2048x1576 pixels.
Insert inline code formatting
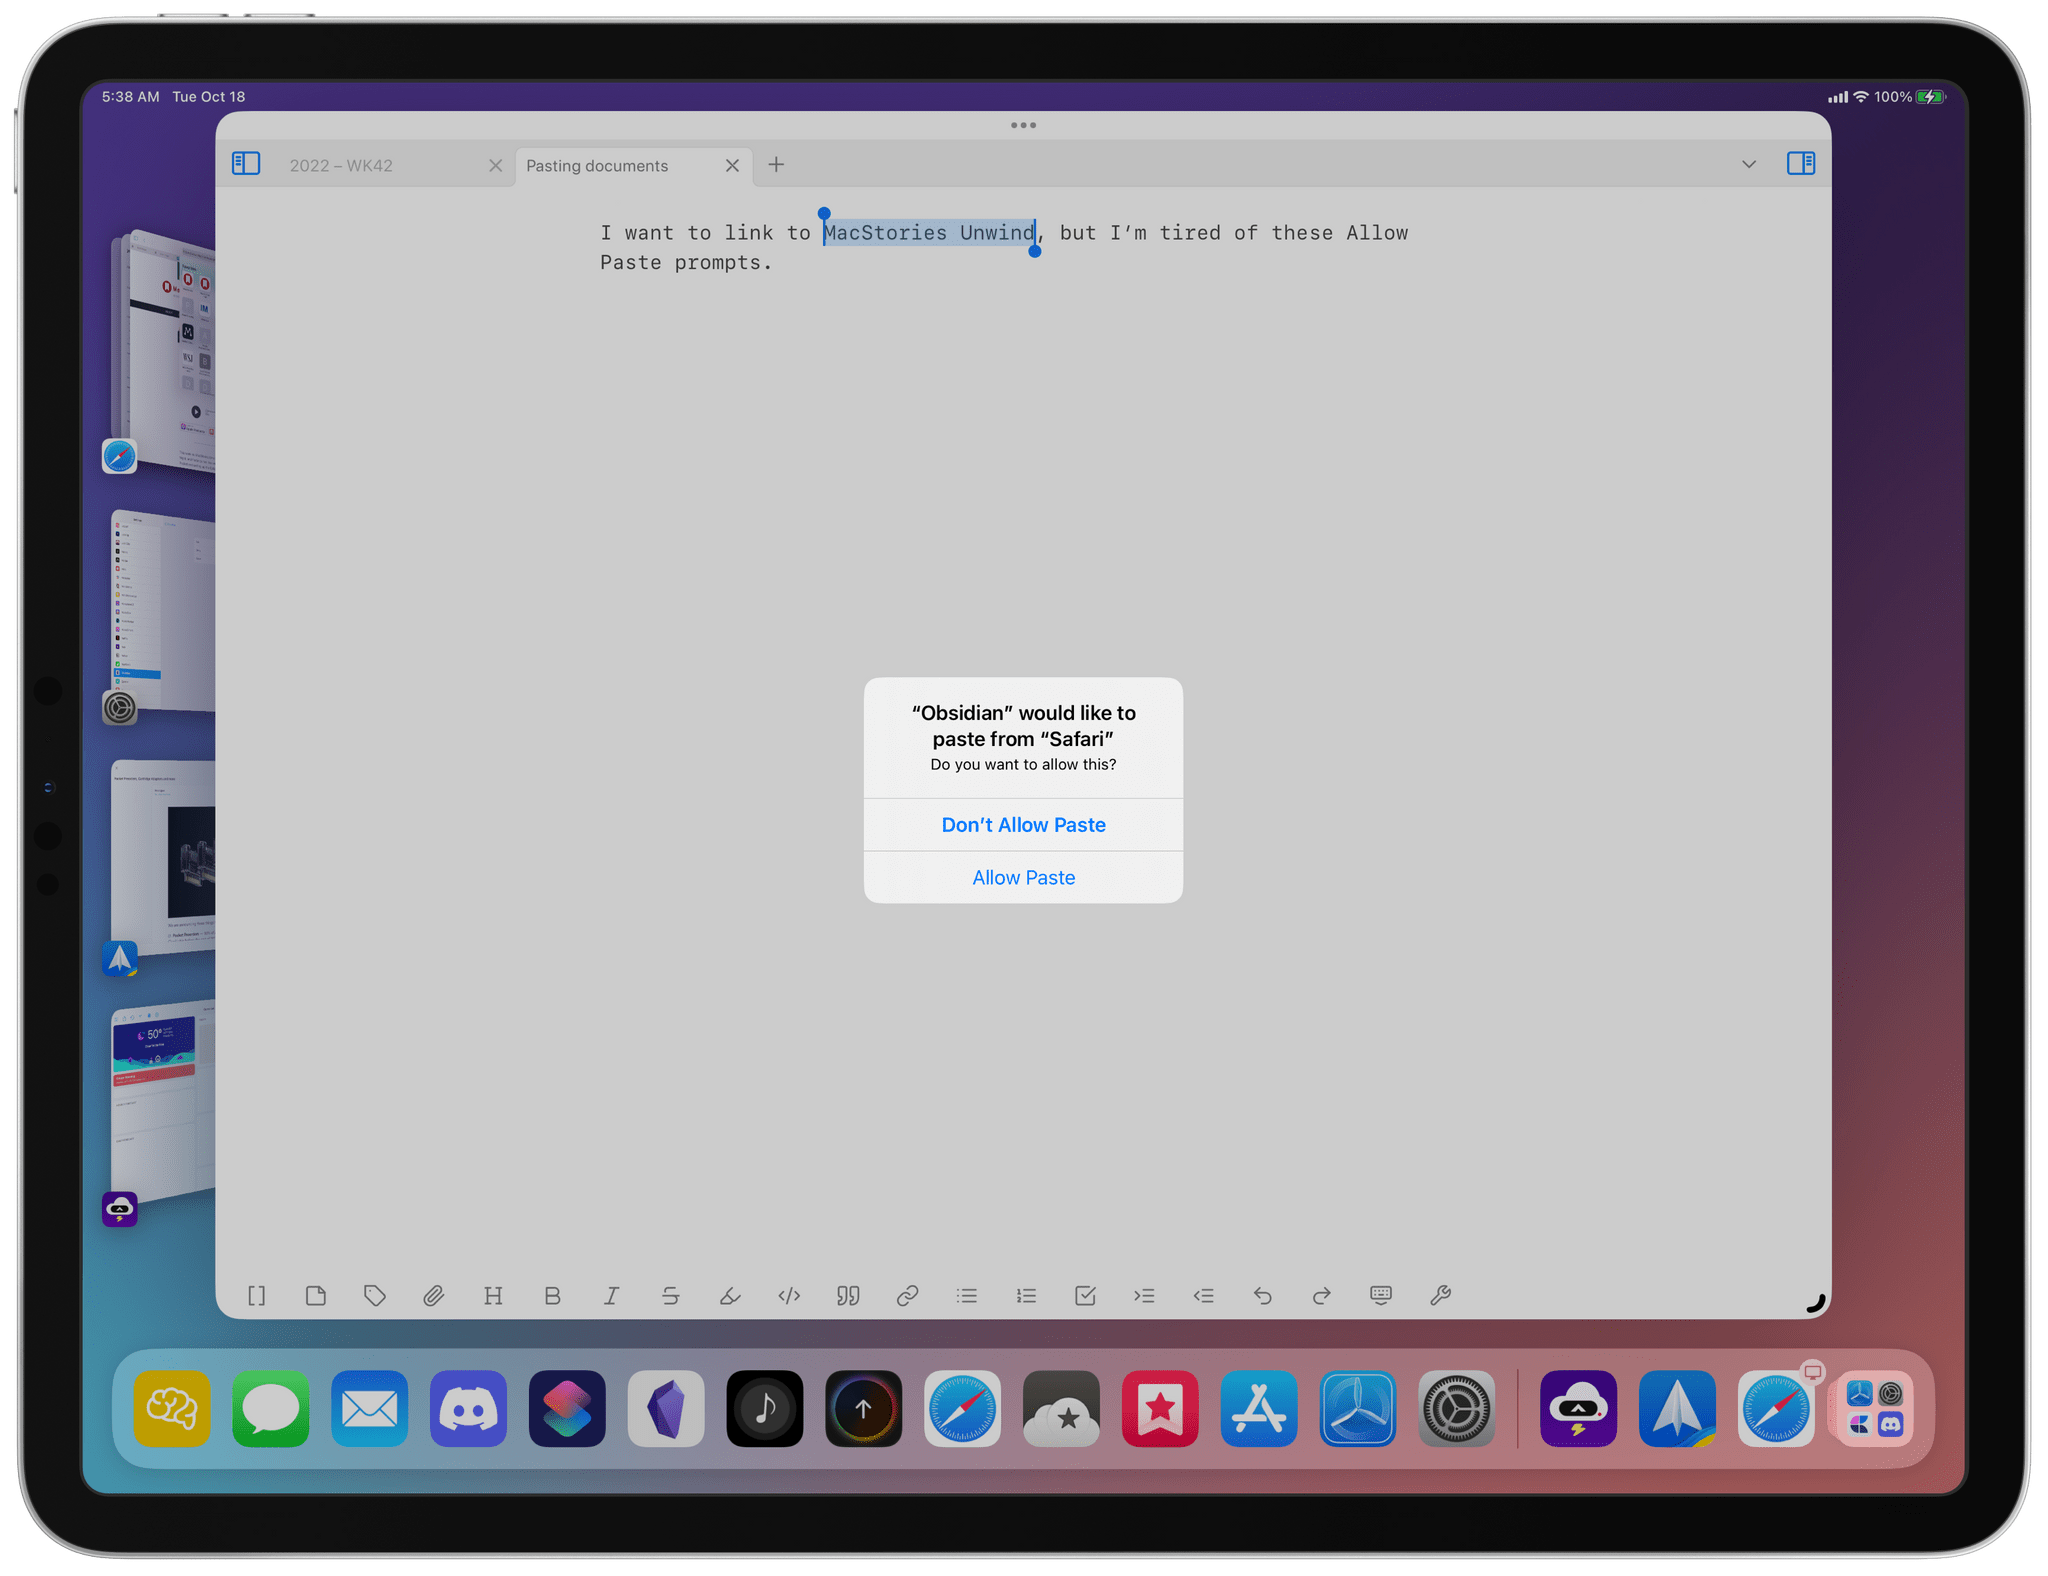pos(789,1296)
